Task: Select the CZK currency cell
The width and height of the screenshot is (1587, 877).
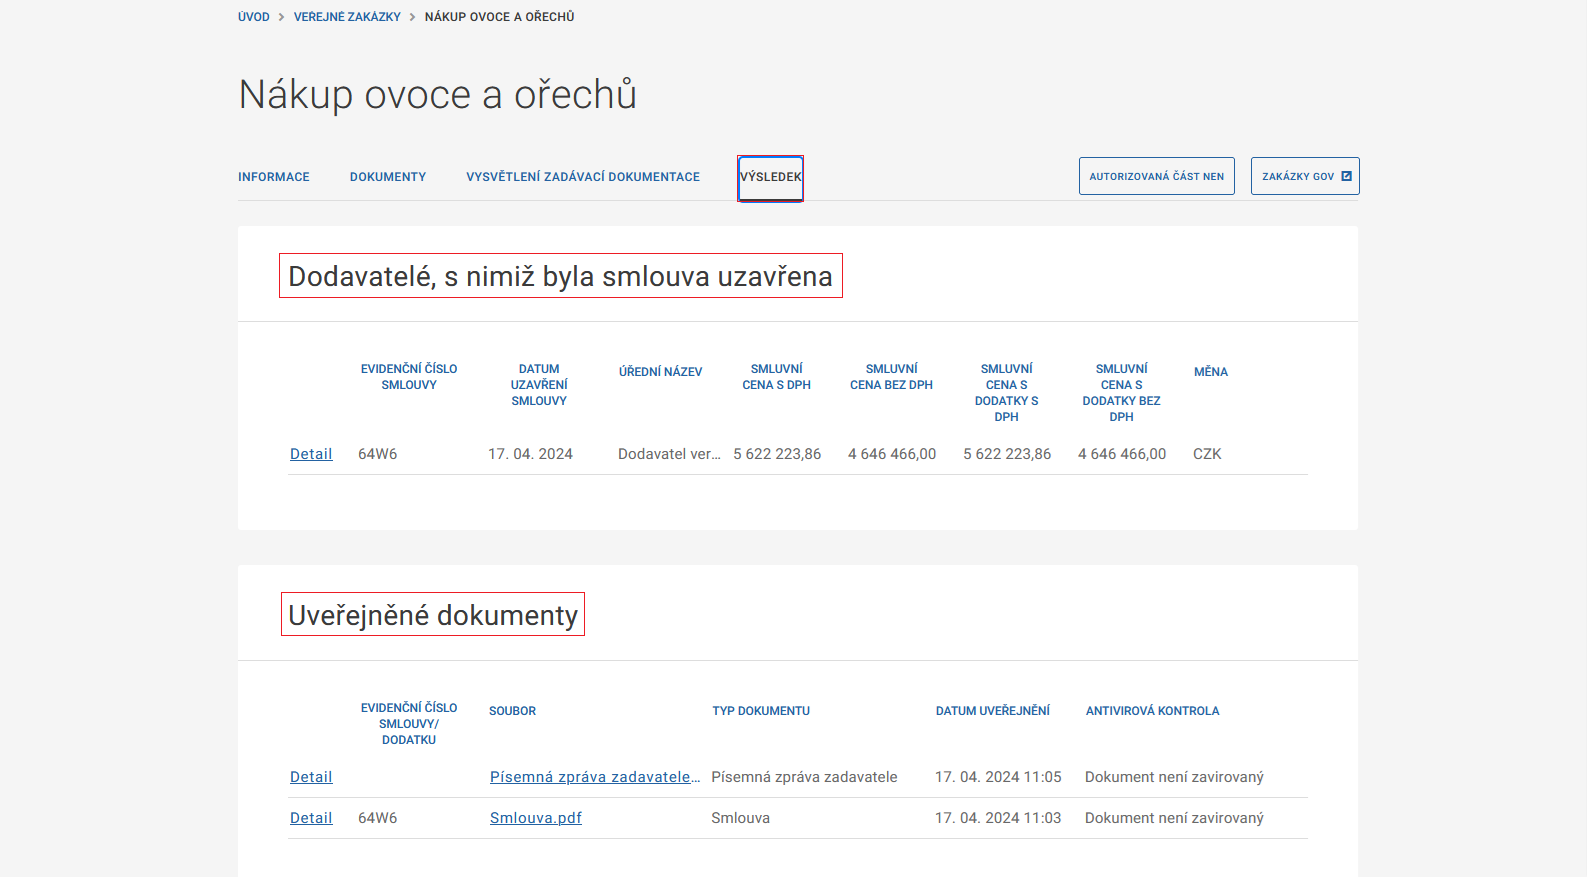Action: [1207, 454]
